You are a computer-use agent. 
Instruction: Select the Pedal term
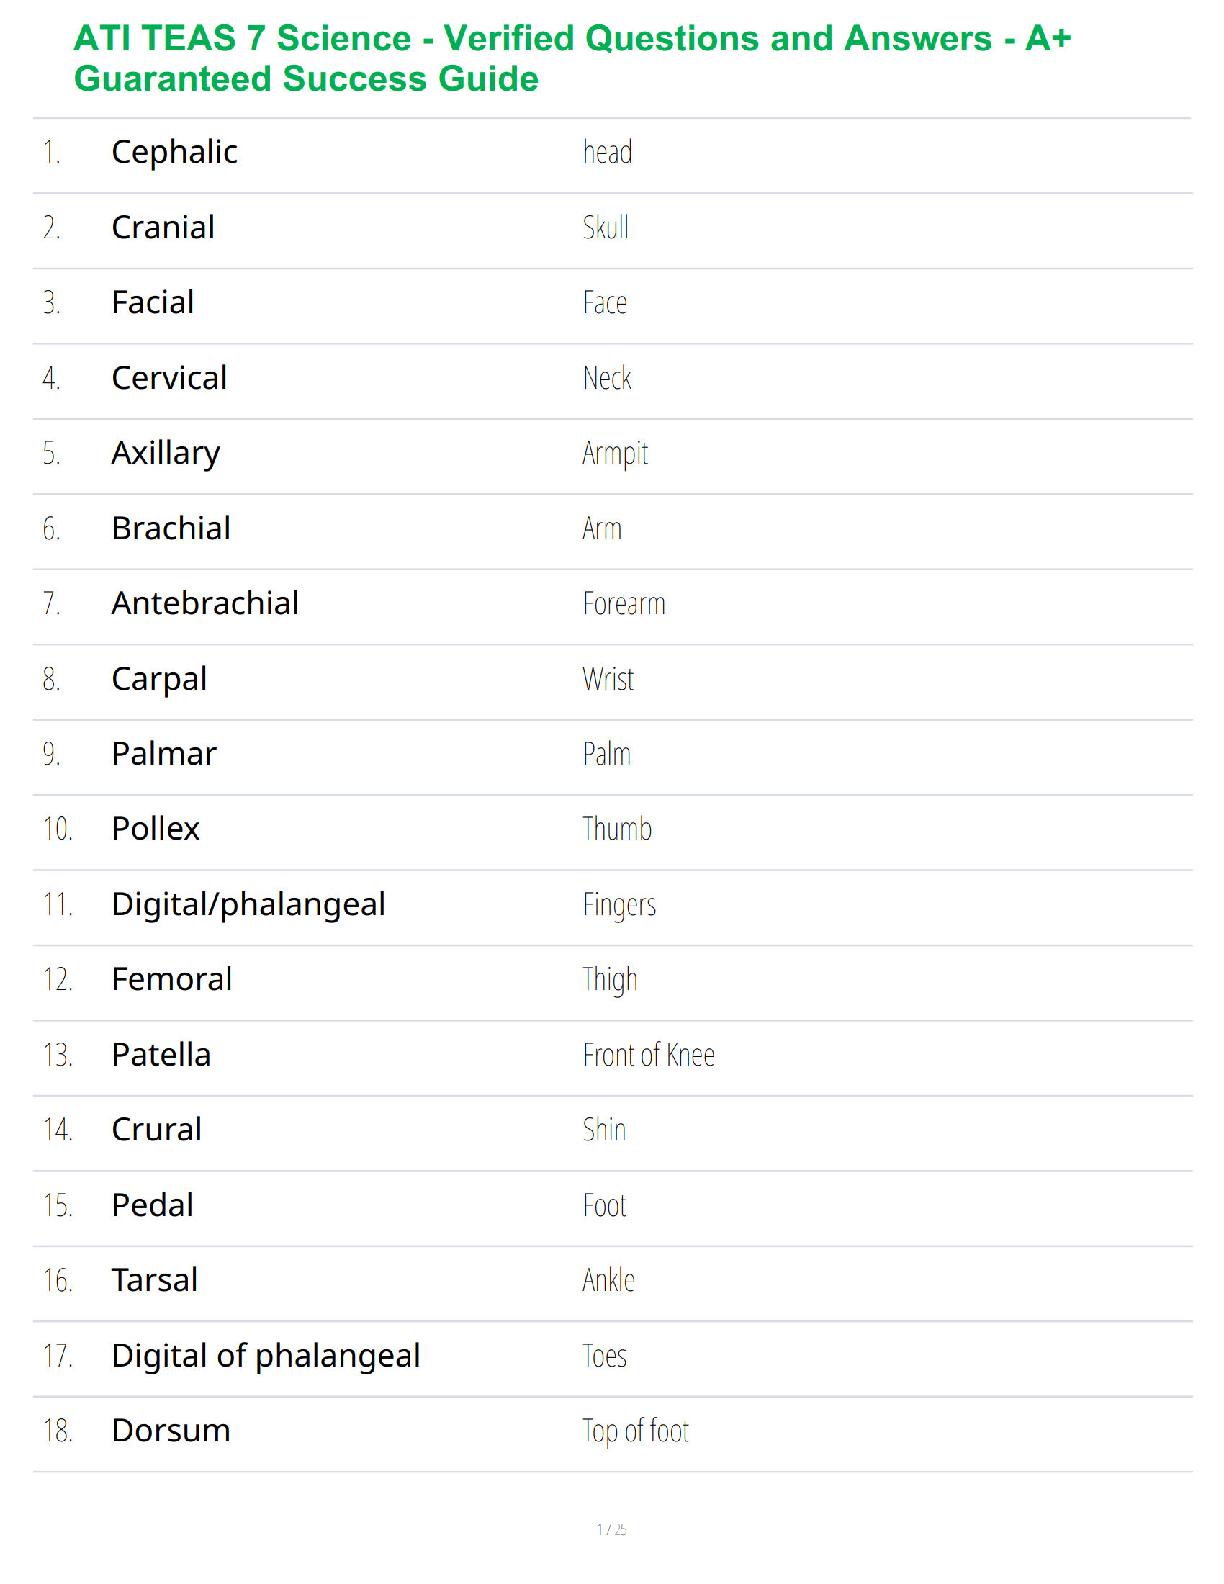[x=153, y=1205]
